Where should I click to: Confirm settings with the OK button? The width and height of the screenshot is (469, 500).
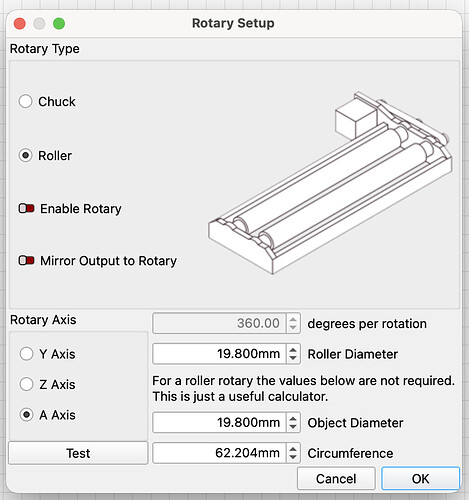tap(420, 478)
